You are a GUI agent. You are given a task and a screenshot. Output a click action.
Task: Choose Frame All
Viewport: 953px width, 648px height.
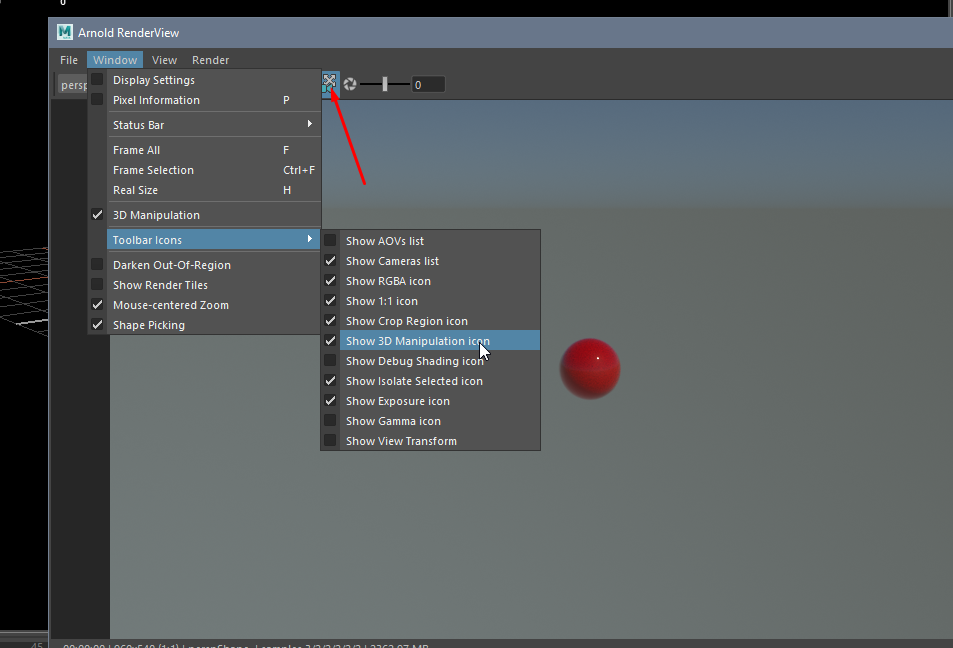204,150
